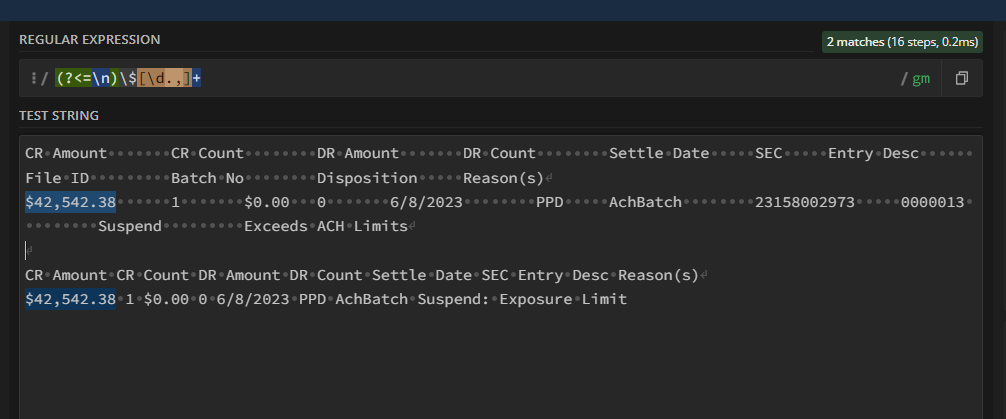Place cursor on the word Suspend
The image size is (1006, 419).
click(x=130, y=226)
